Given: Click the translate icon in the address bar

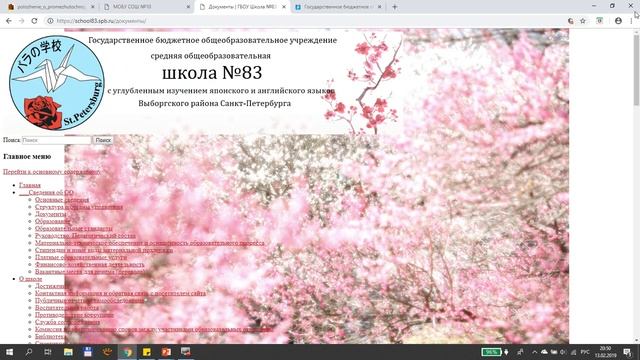Looking at the screenshot, I should (x=571, y=21).
